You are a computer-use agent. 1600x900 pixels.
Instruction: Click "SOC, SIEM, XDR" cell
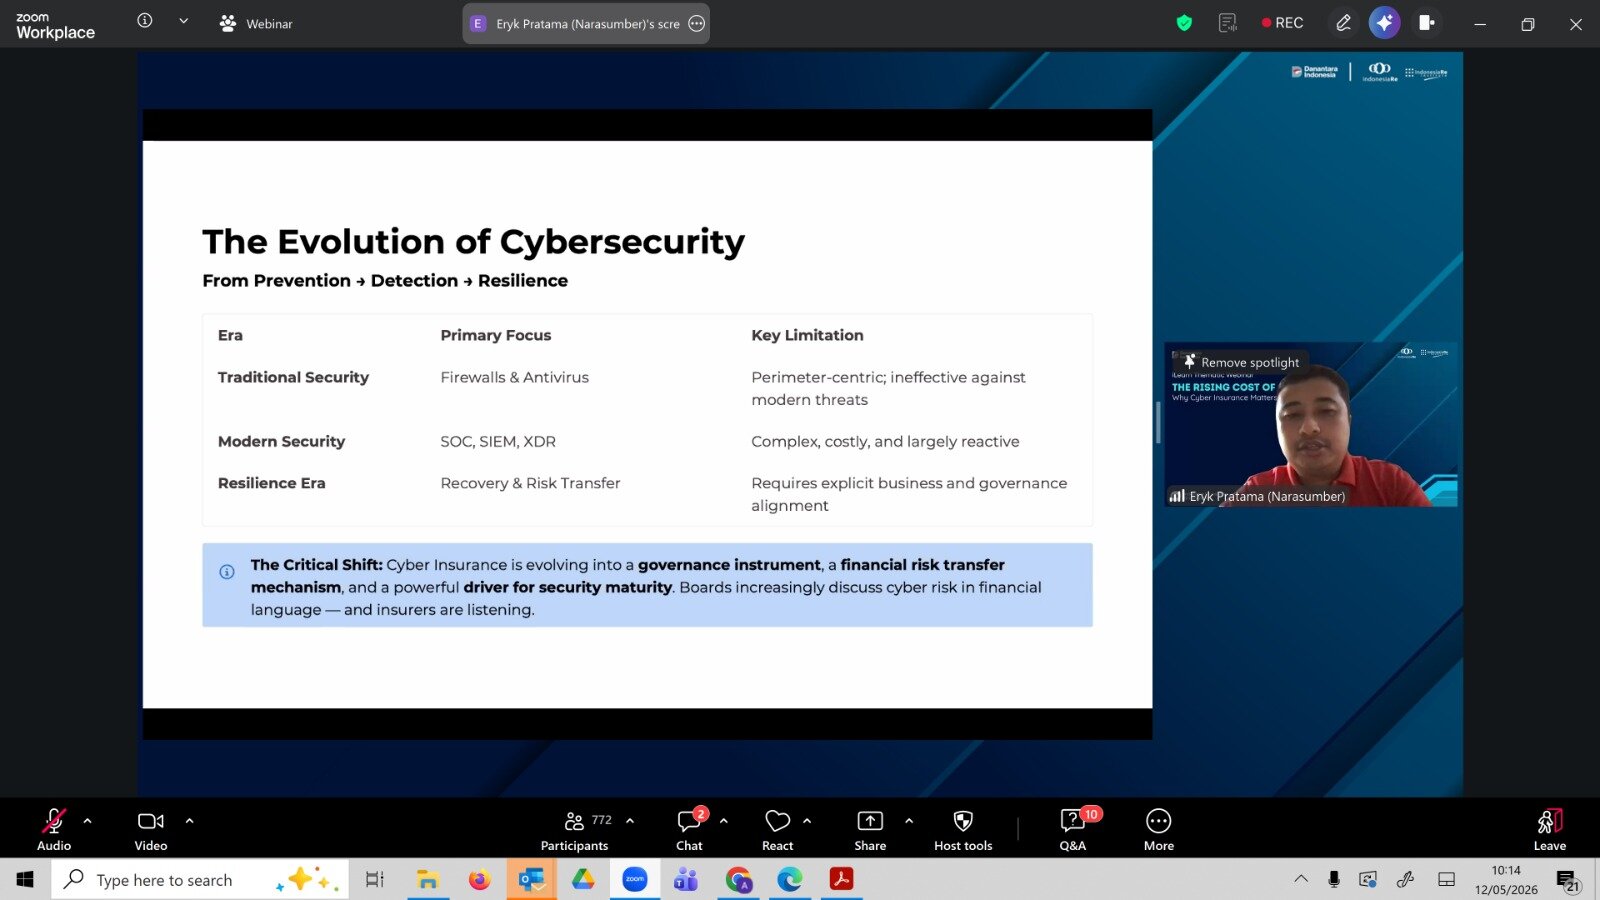coord(498,441)
